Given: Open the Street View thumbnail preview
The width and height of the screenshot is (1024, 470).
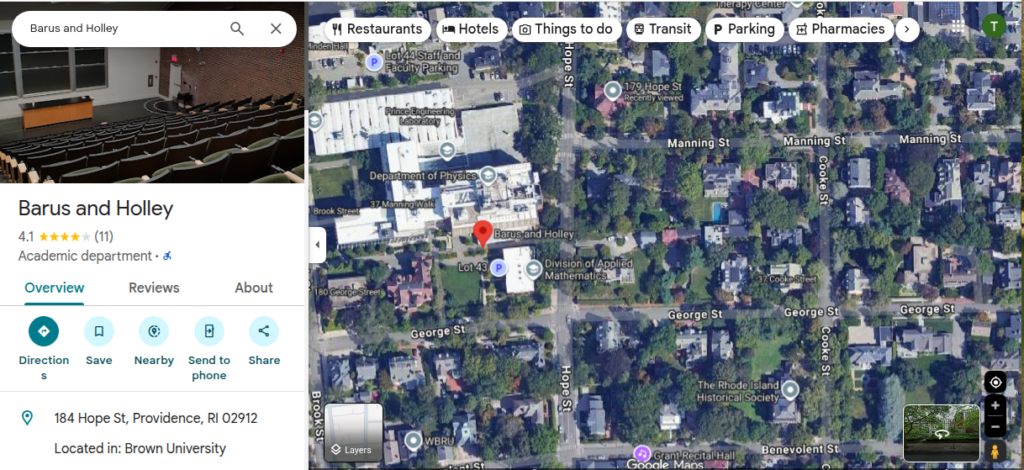Looking at the screenshot, I should [x=941, y=433].
